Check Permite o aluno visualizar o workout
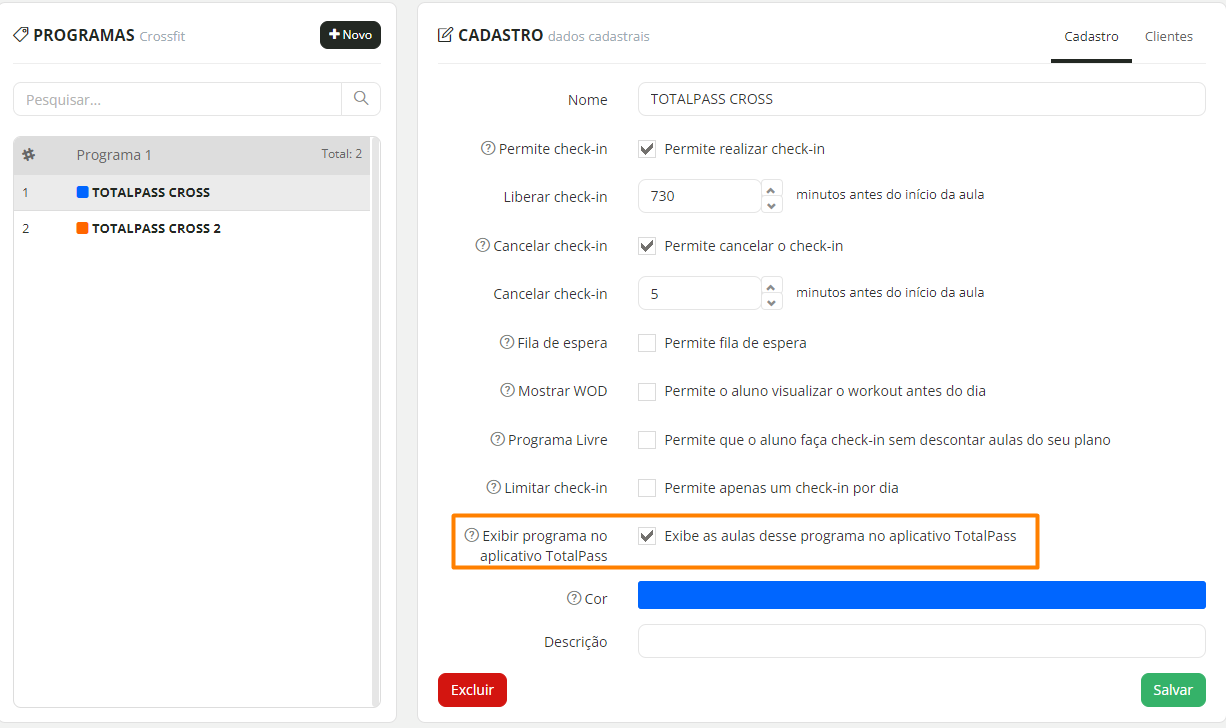This screenshot has width=1226, height=728. click(x=647, y=391)
